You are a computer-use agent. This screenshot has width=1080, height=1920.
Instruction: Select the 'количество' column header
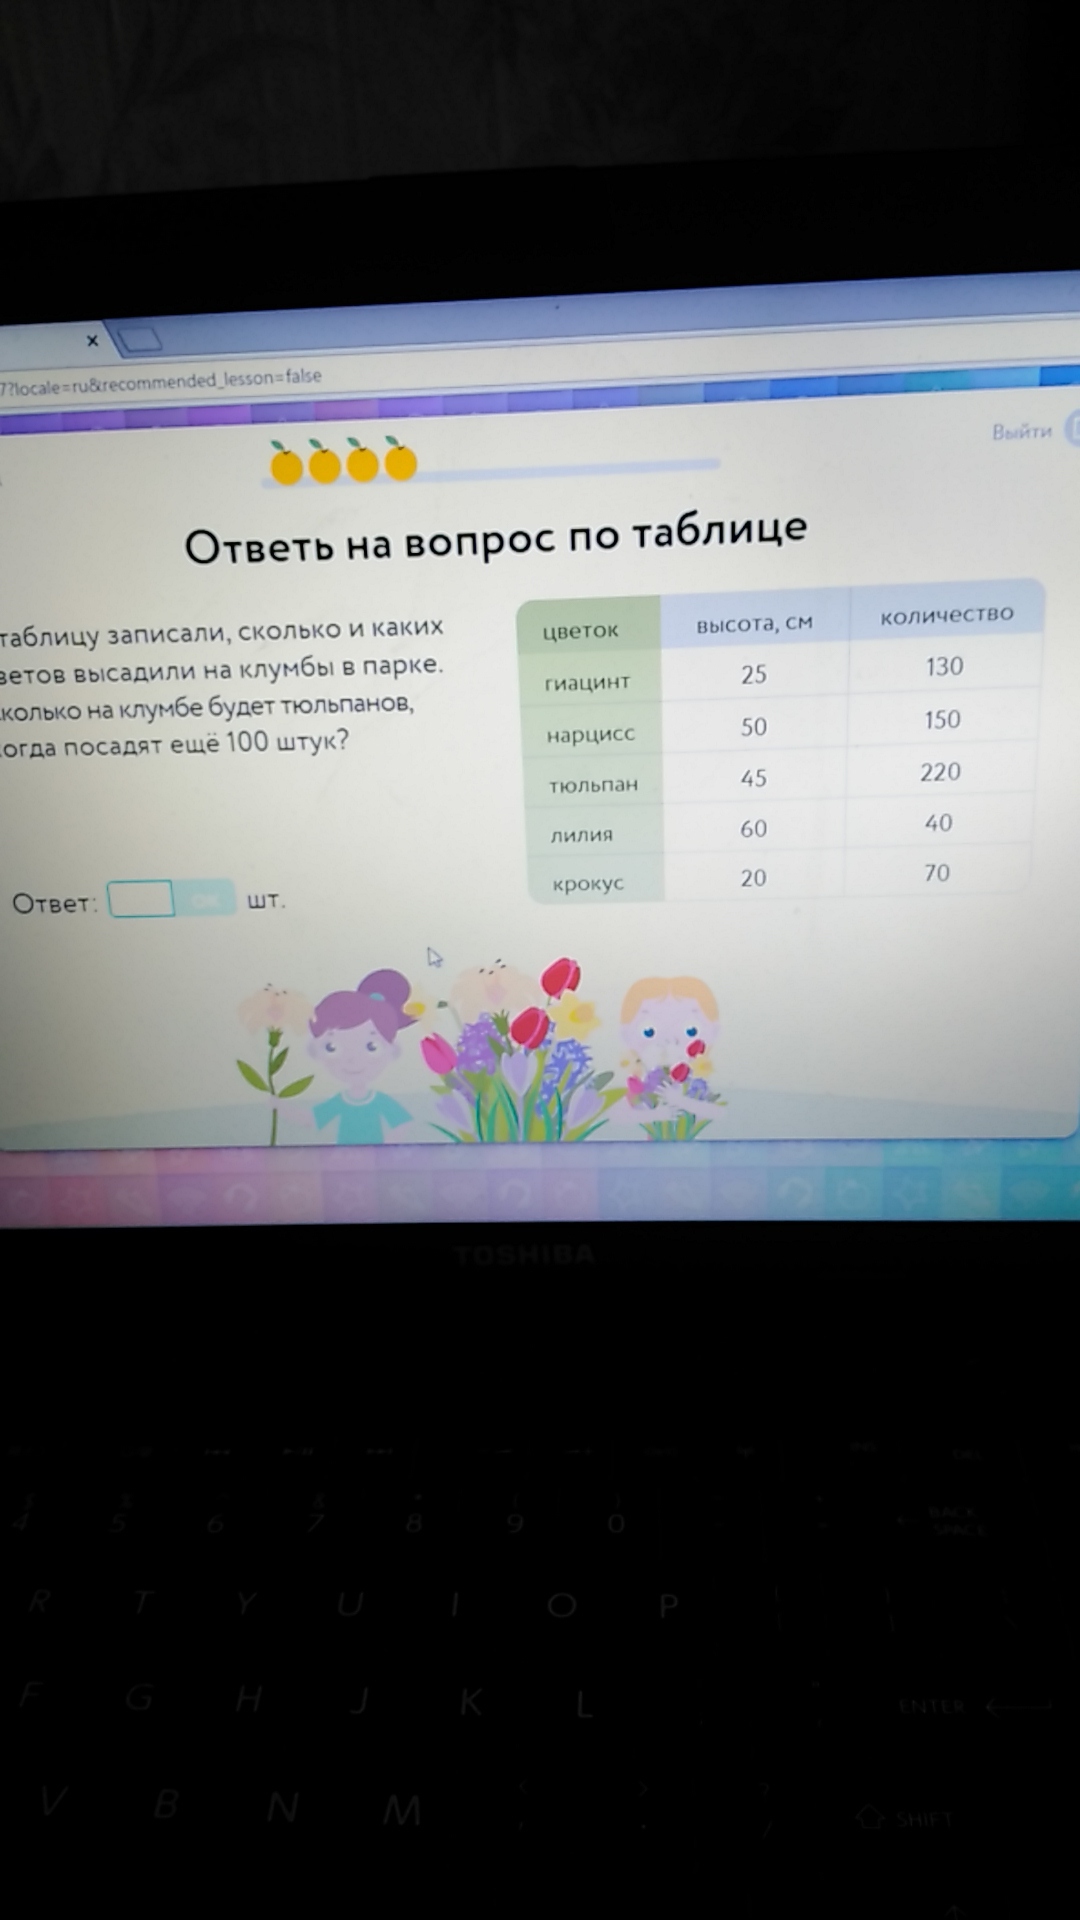pos(947,614)
